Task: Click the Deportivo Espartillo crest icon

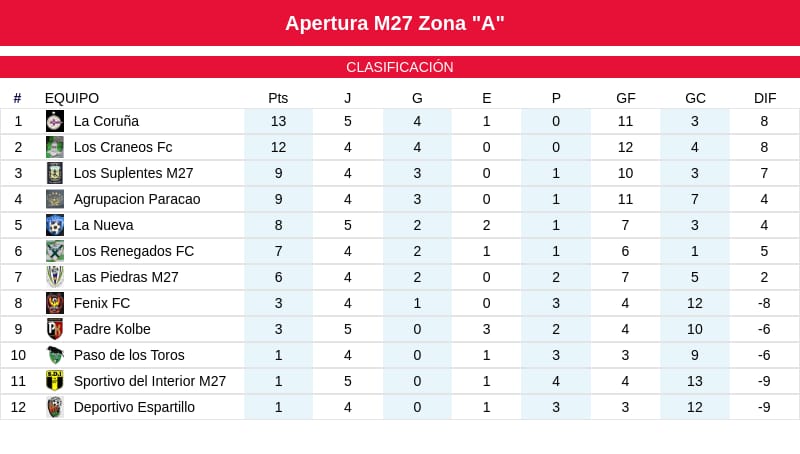Action: [x=55, y=407]
